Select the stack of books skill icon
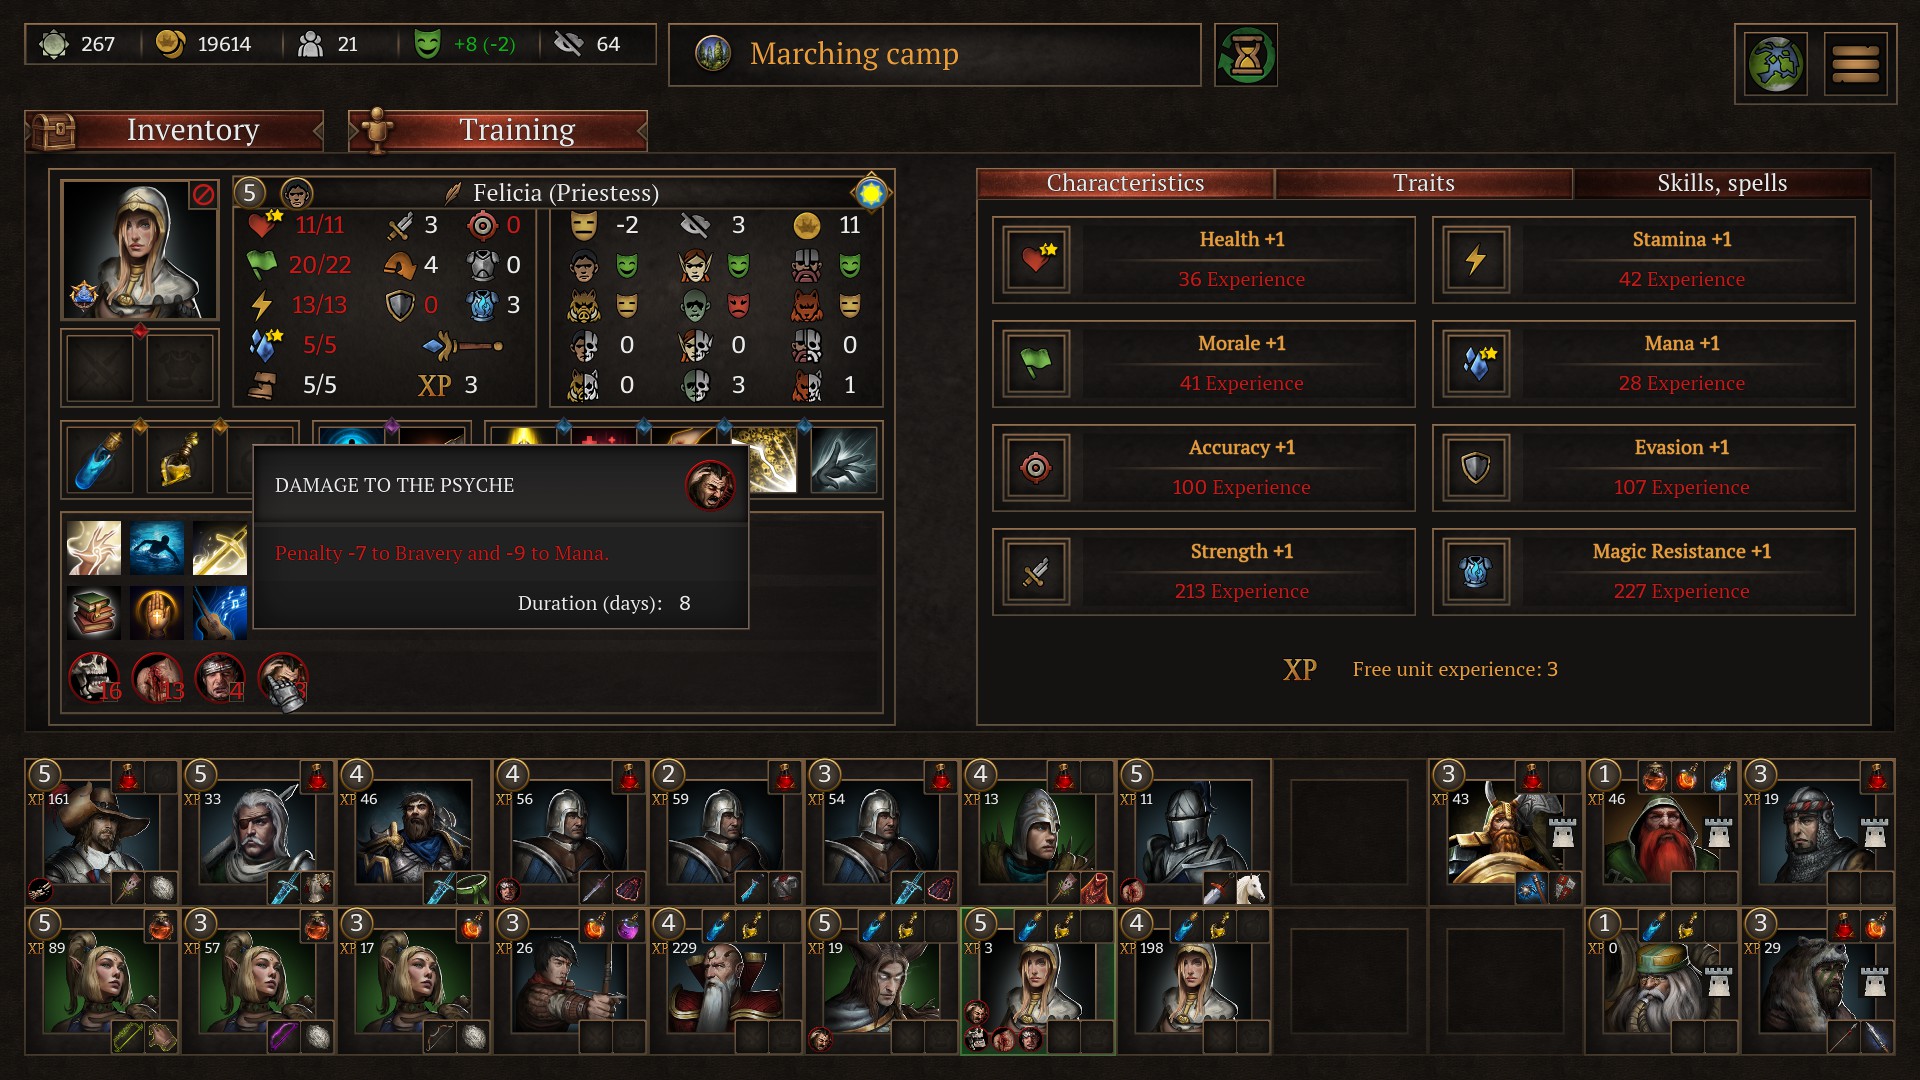 pos(94,612)
